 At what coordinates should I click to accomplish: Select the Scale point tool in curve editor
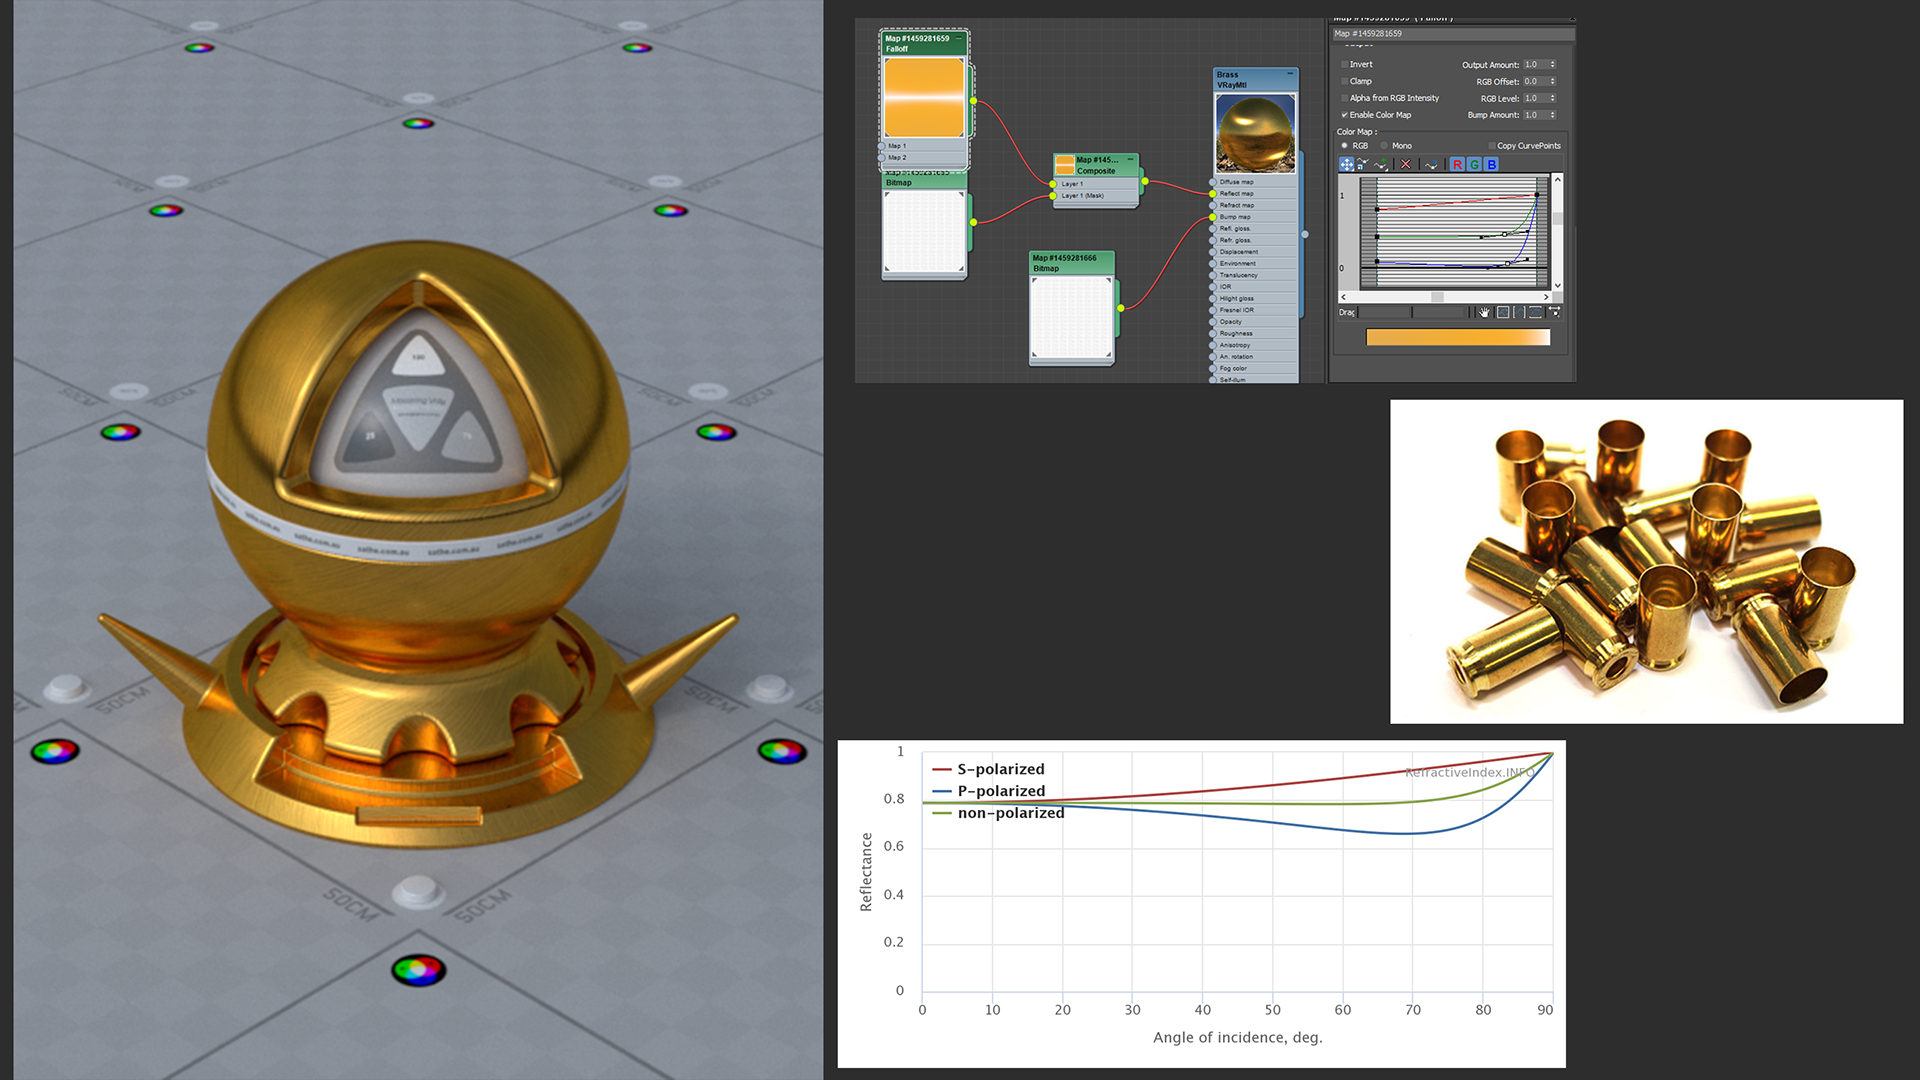[1363, 164]
